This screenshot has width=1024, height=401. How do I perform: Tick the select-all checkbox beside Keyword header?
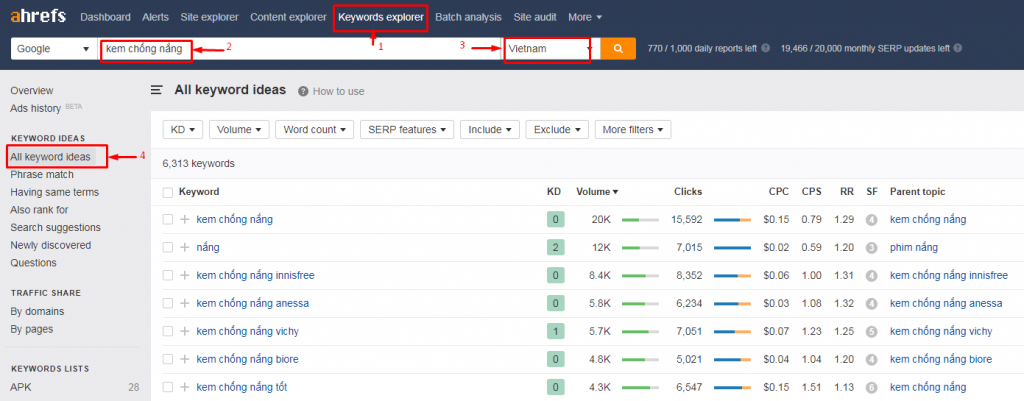(x=168, y=192)
